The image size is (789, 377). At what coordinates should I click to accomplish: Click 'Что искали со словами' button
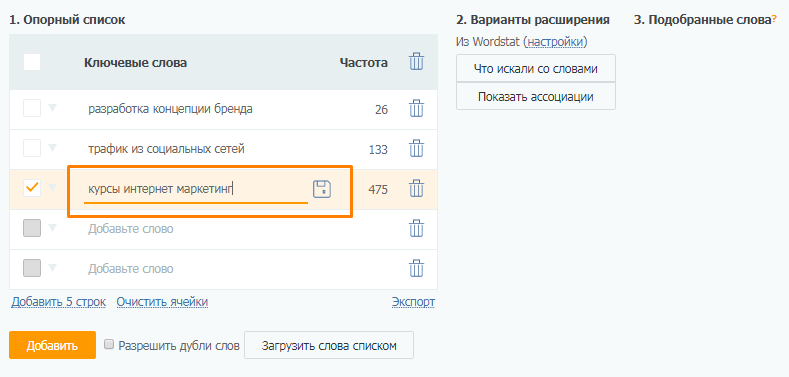(536, 68)
